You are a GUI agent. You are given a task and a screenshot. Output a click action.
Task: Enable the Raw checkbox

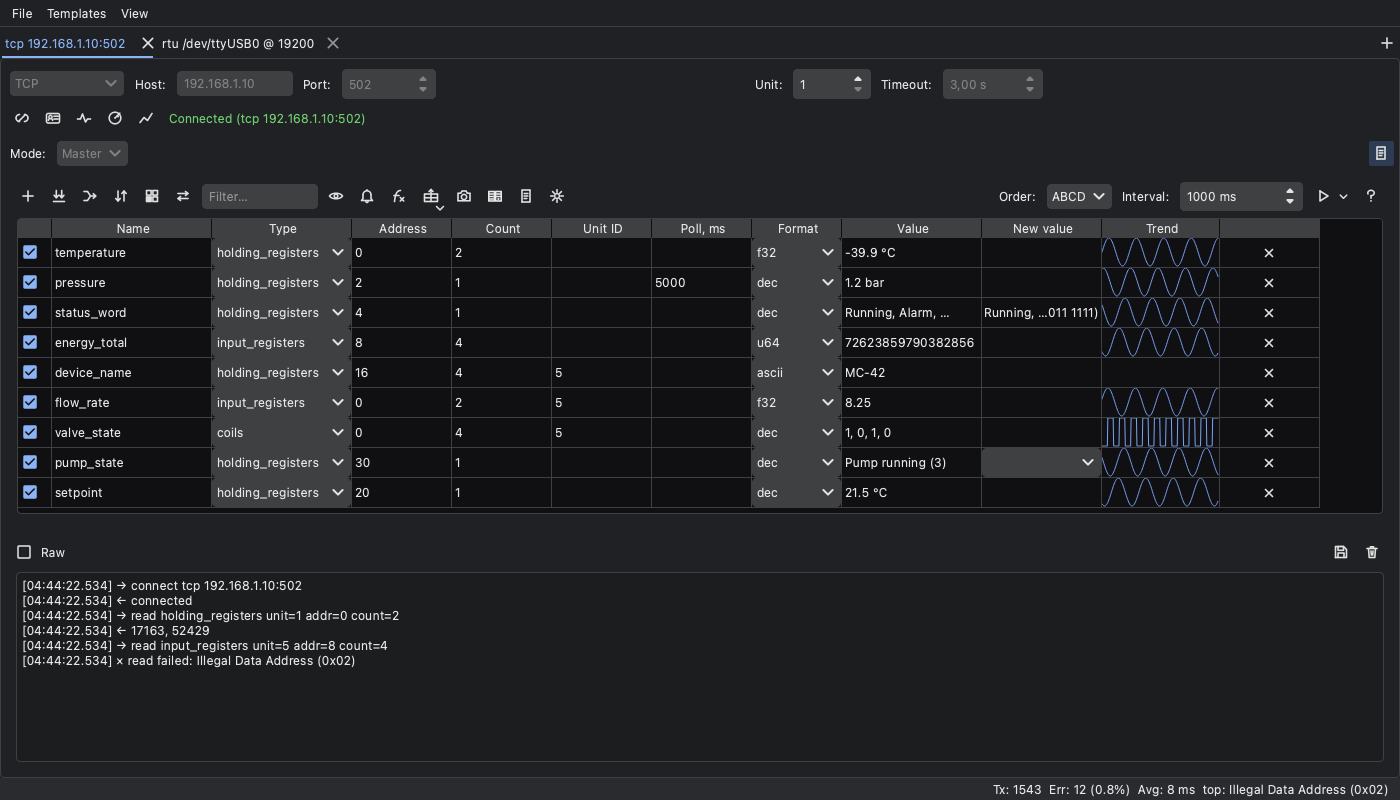coord(24,552)
